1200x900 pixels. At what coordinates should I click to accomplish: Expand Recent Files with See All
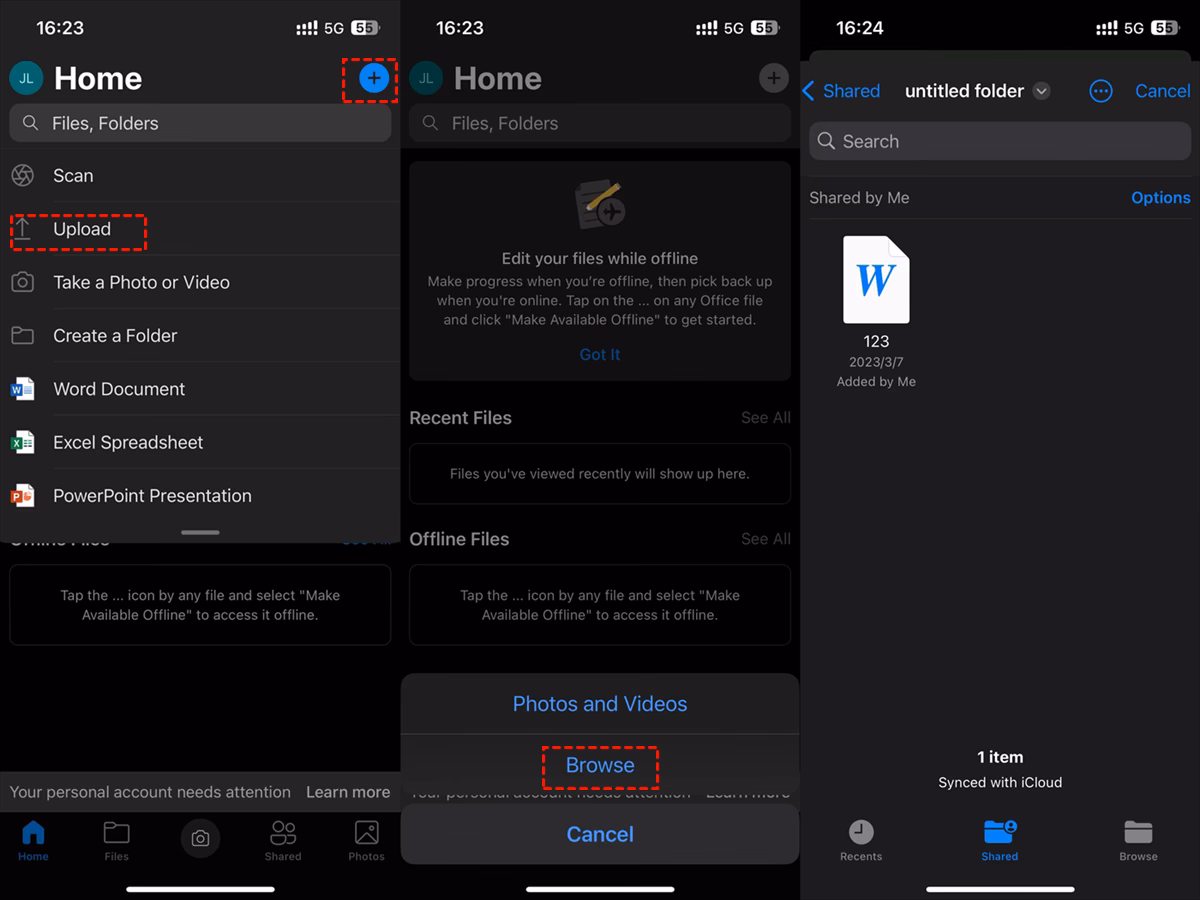click(765, 418)
